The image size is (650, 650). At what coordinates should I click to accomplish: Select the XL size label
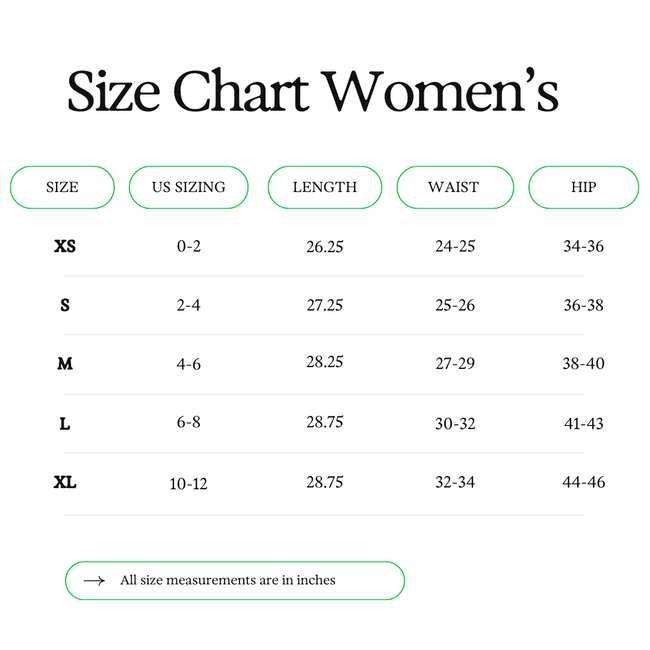(x=65, y=482)
